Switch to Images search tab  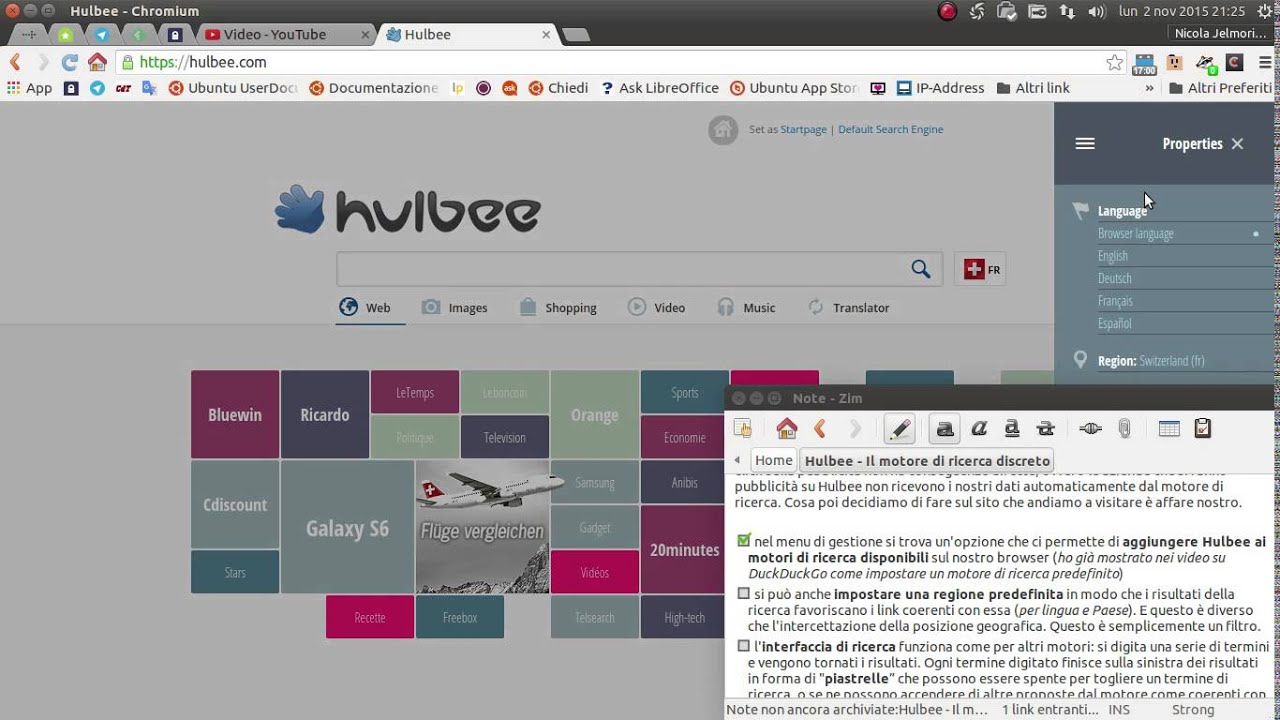(x=454, y=307)
